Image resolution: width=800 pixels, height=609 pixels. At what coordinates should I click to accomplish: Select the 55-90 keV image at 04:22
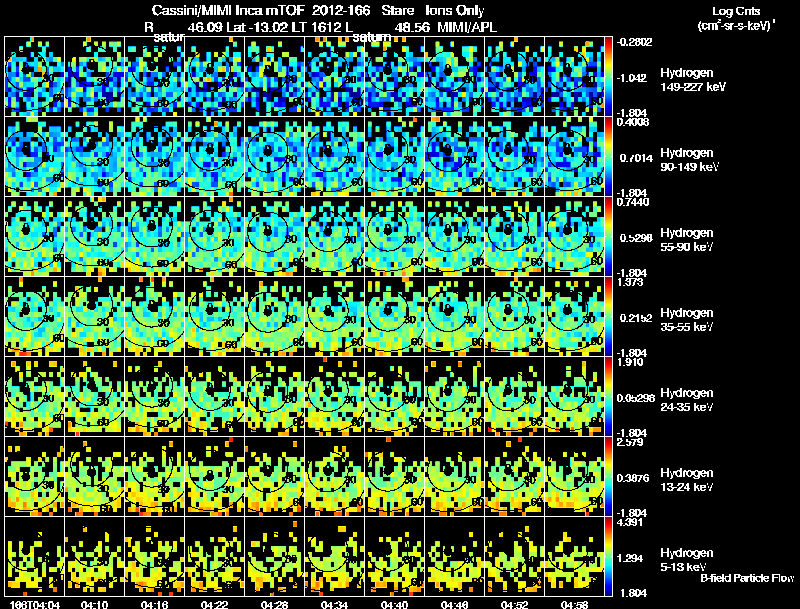click(214, 236)
